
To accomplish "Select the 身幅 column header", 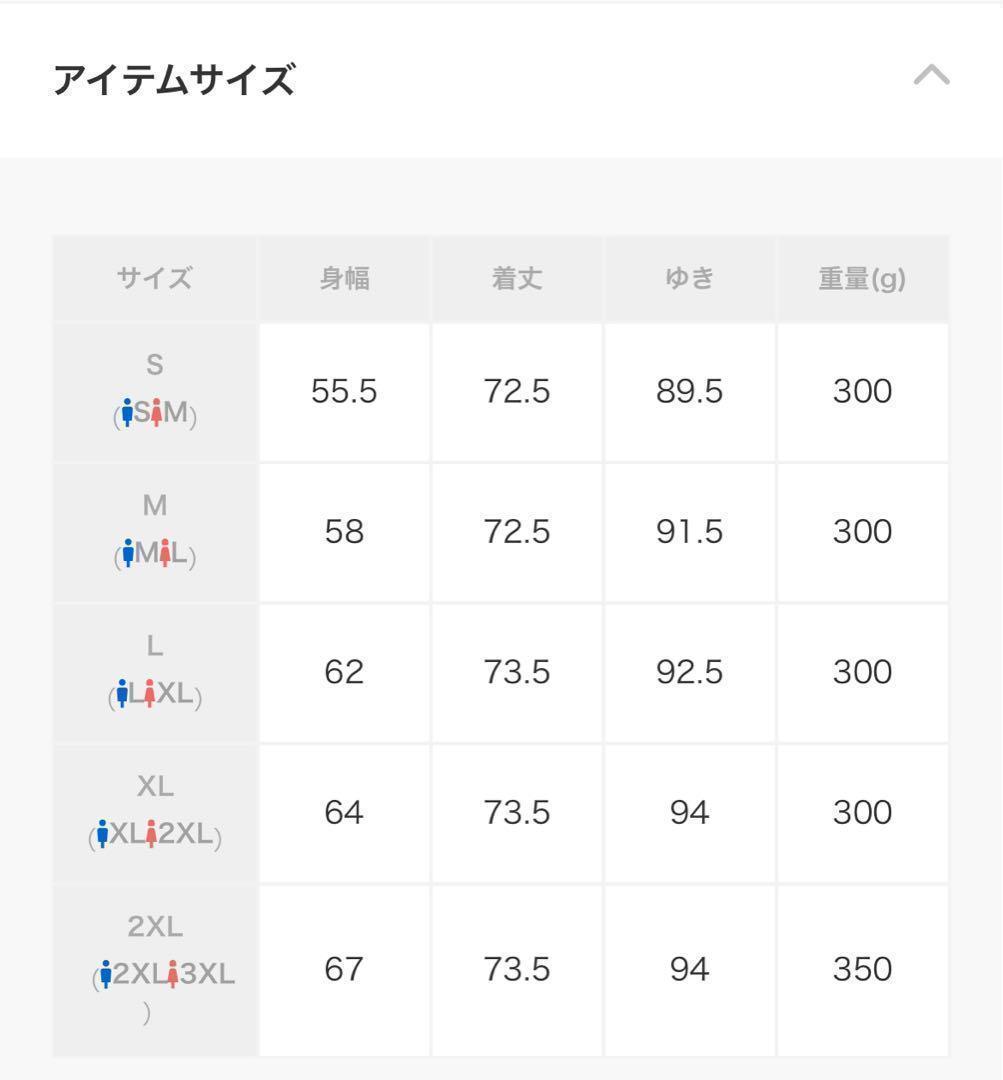I will [x=344, y=279].
